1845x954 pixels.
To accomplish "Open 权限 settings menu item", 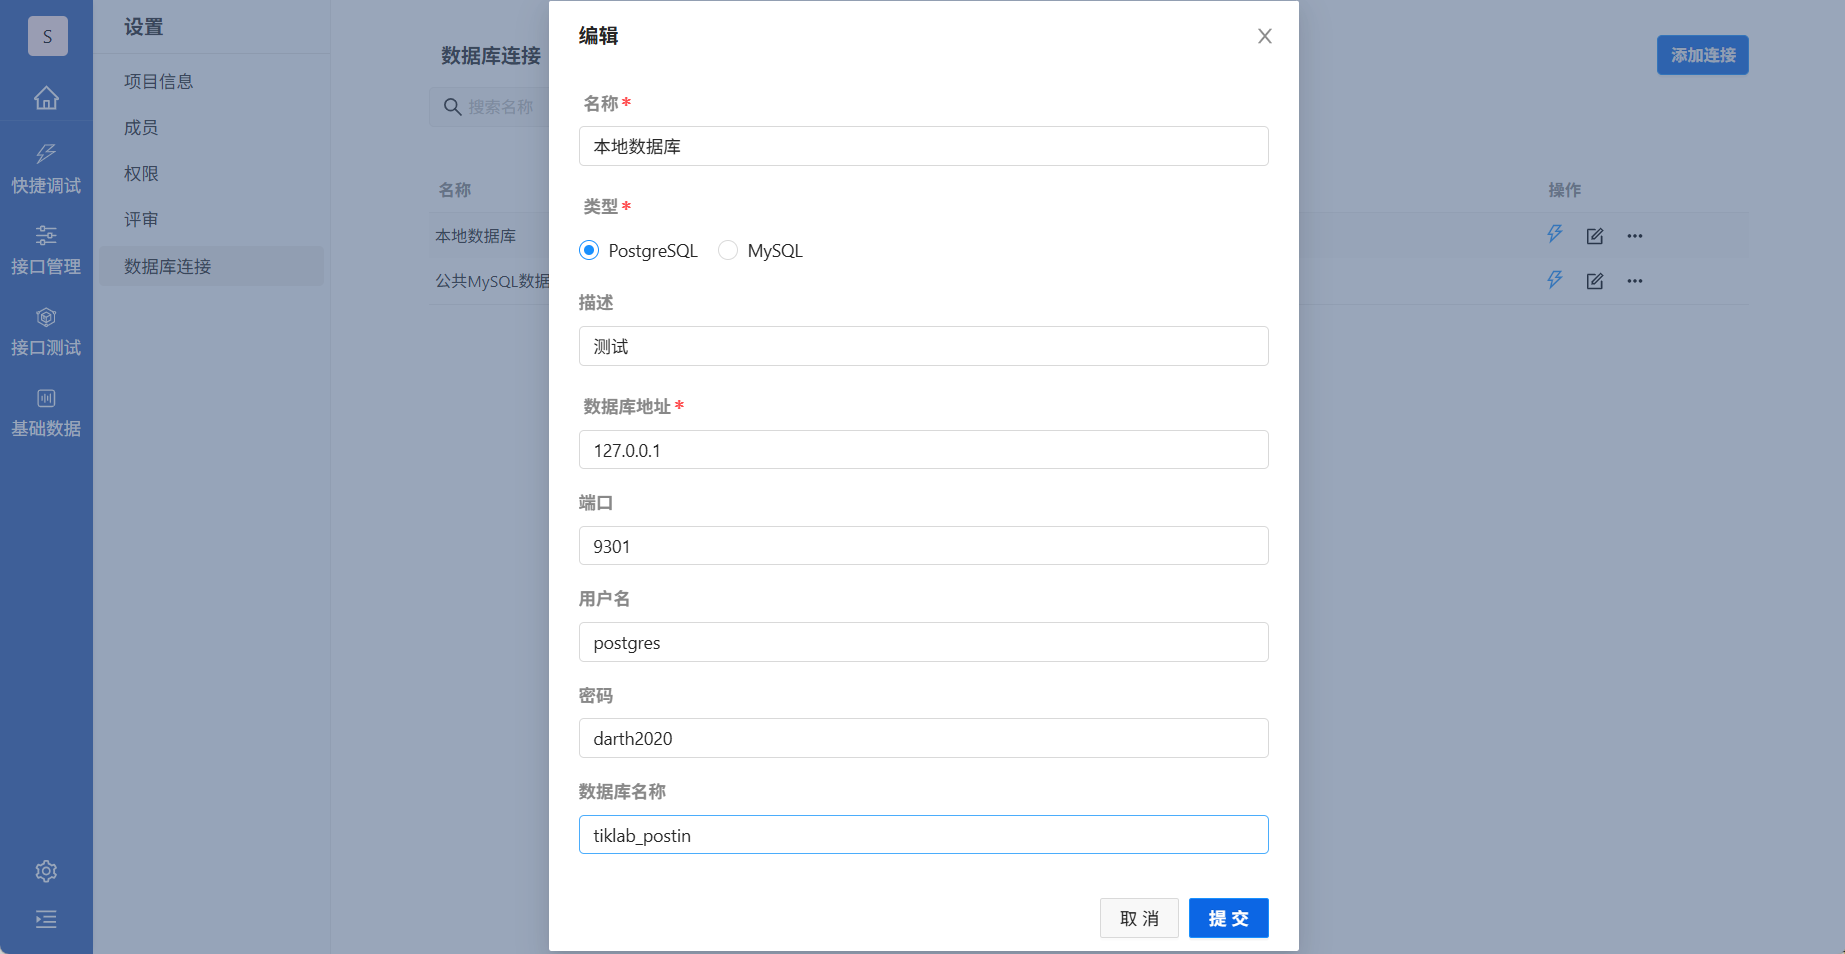I will point(211,173).
